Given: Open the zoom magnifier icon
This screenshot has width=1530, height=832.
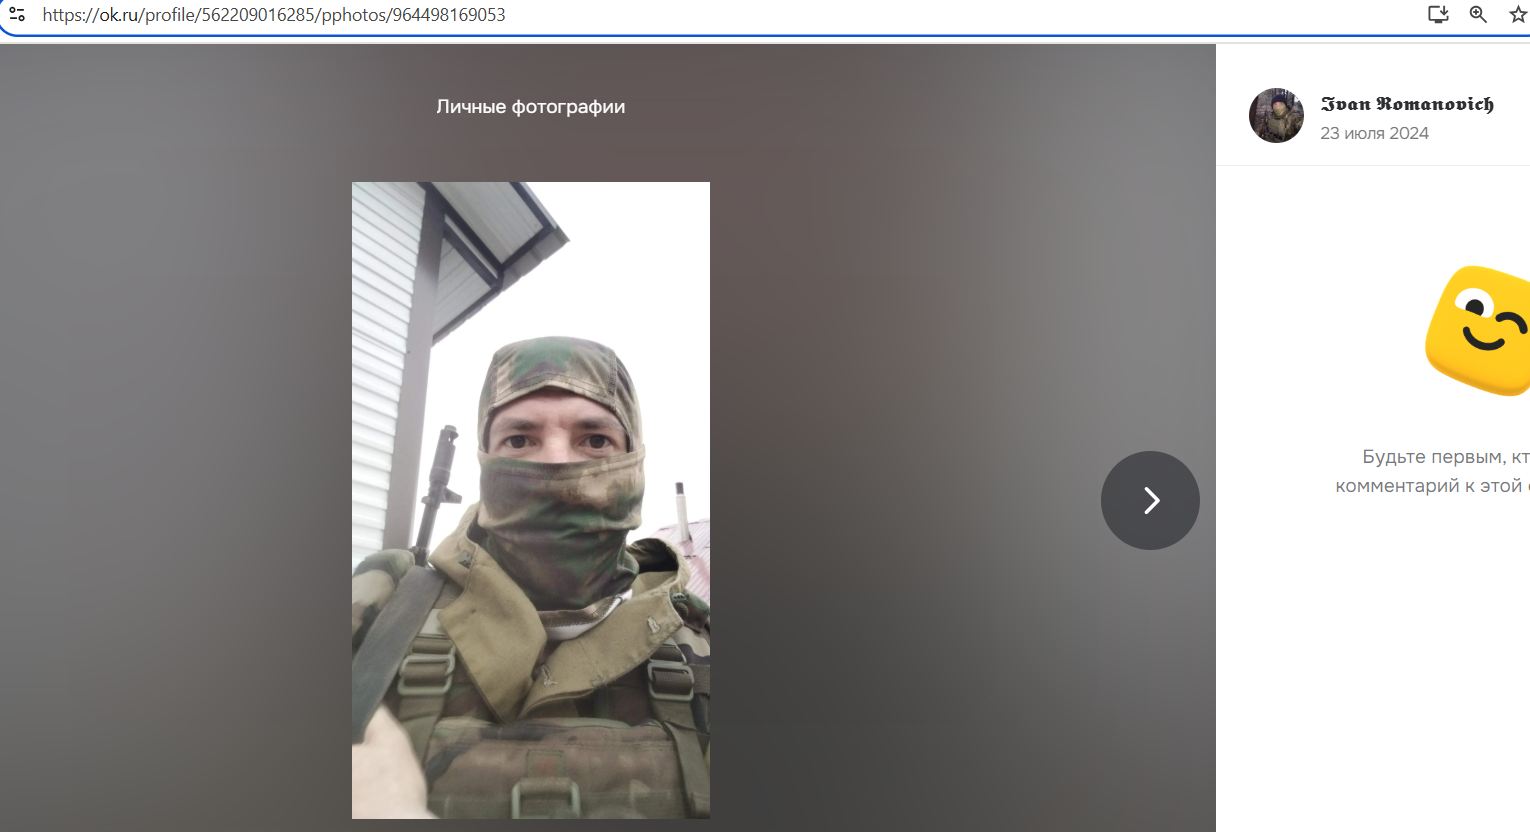Looking at the screenshot, I should (1478, 14).
